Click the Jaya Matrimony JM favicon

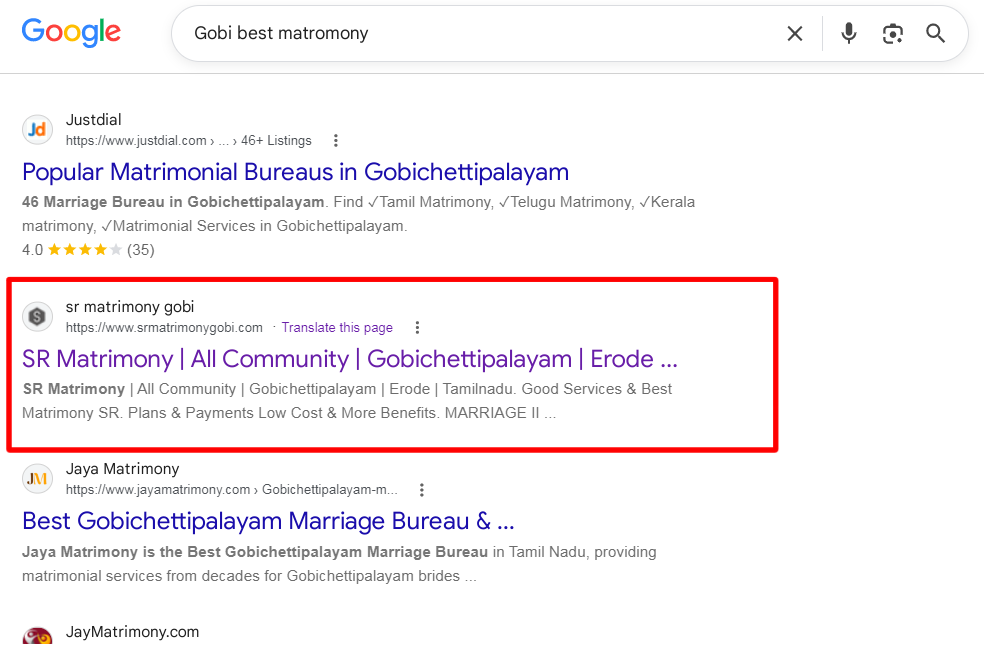pos(38,479)
